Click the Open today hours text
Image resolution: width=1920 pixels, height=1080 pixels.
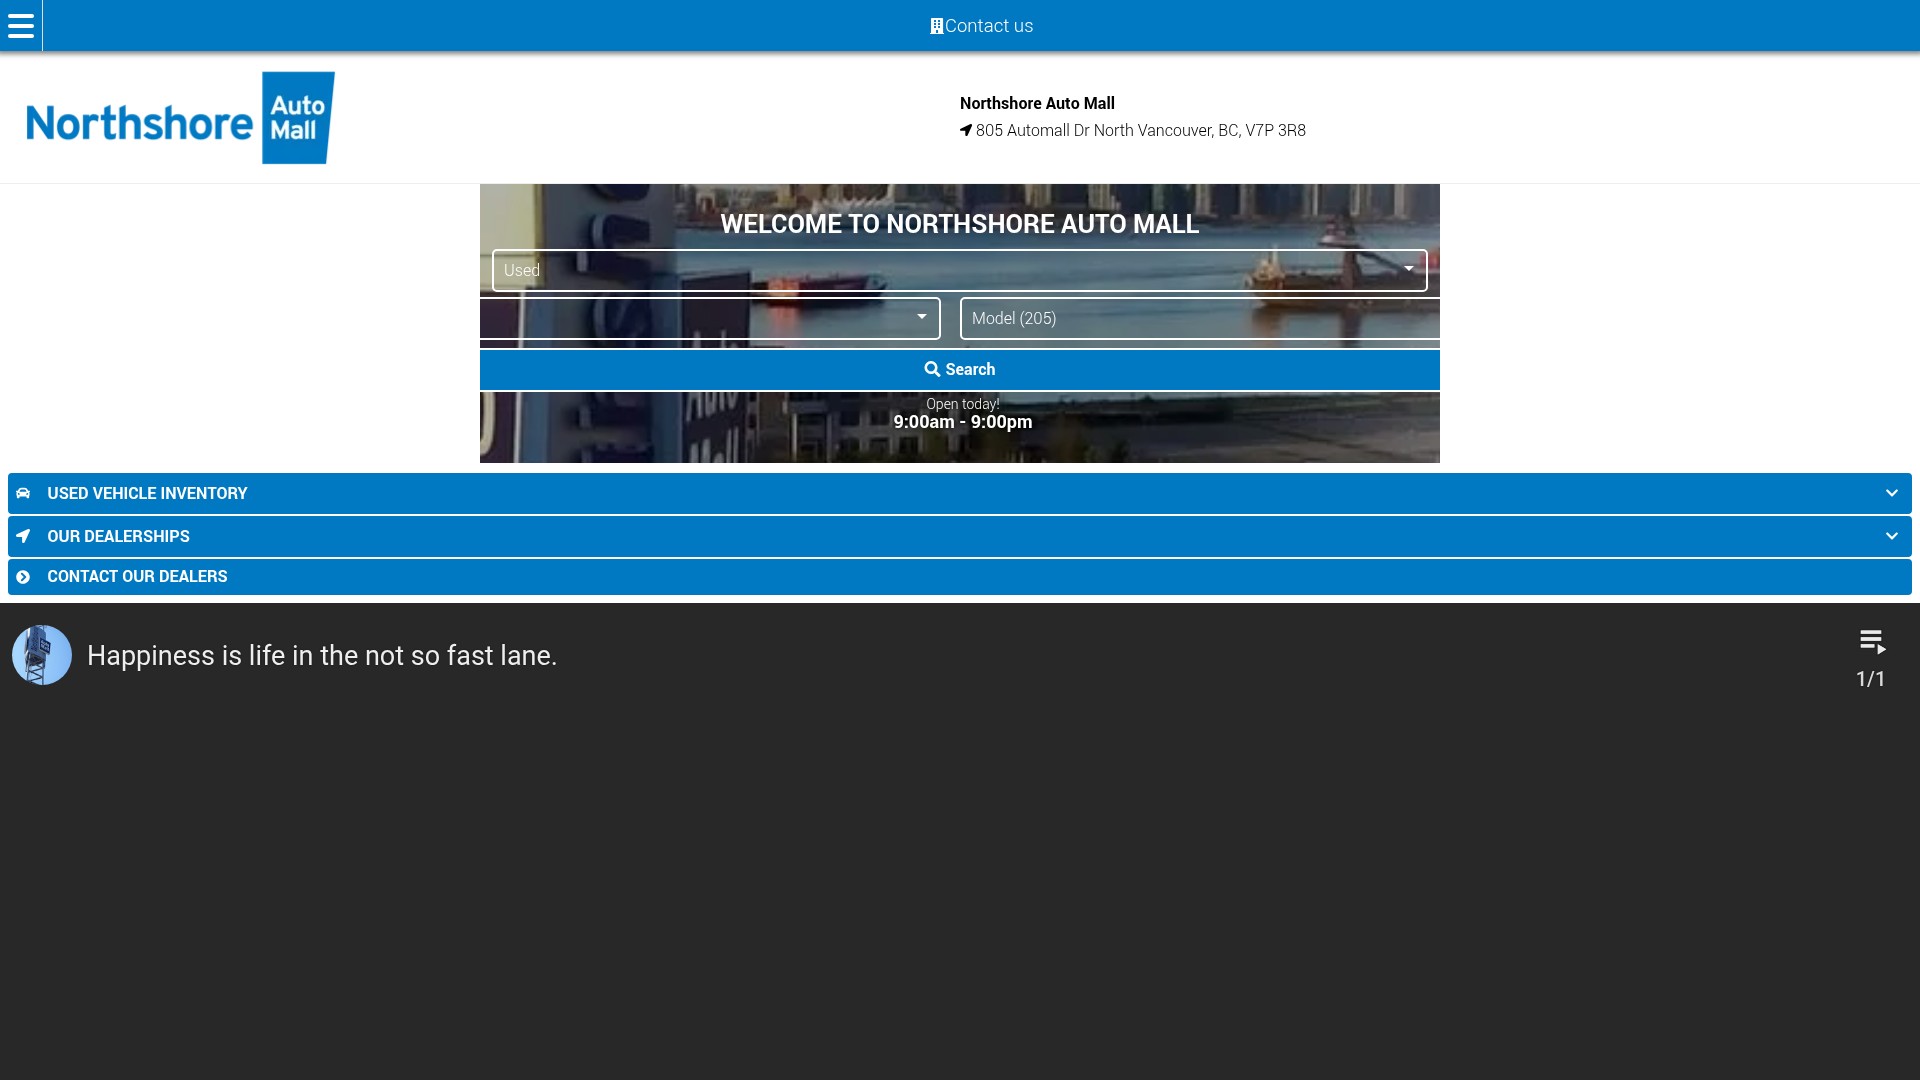point(963,414)
